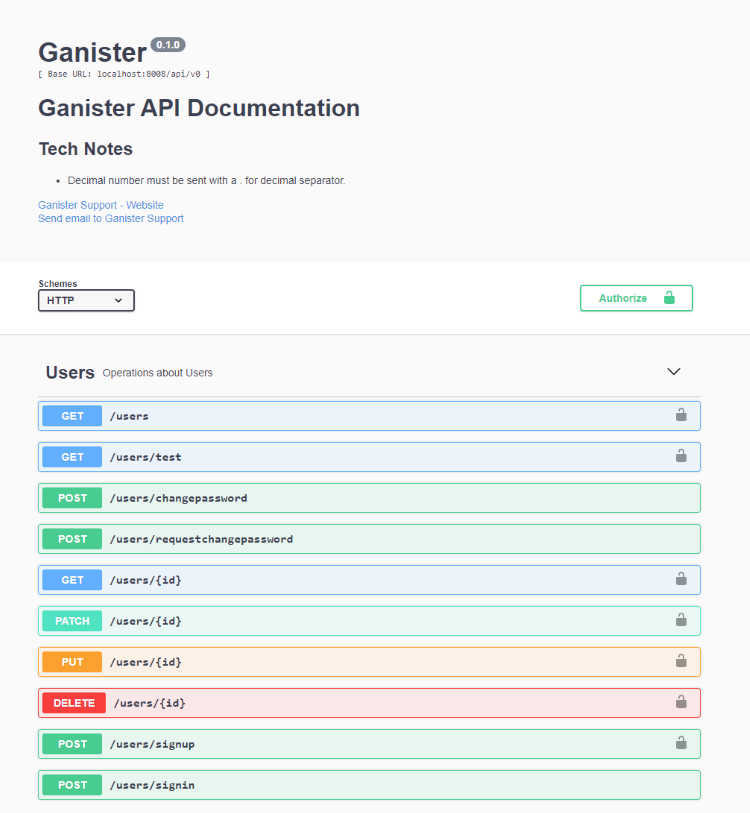
Task: Expand POST /users/requestchangepassword operation
Action: pos(369,539)
